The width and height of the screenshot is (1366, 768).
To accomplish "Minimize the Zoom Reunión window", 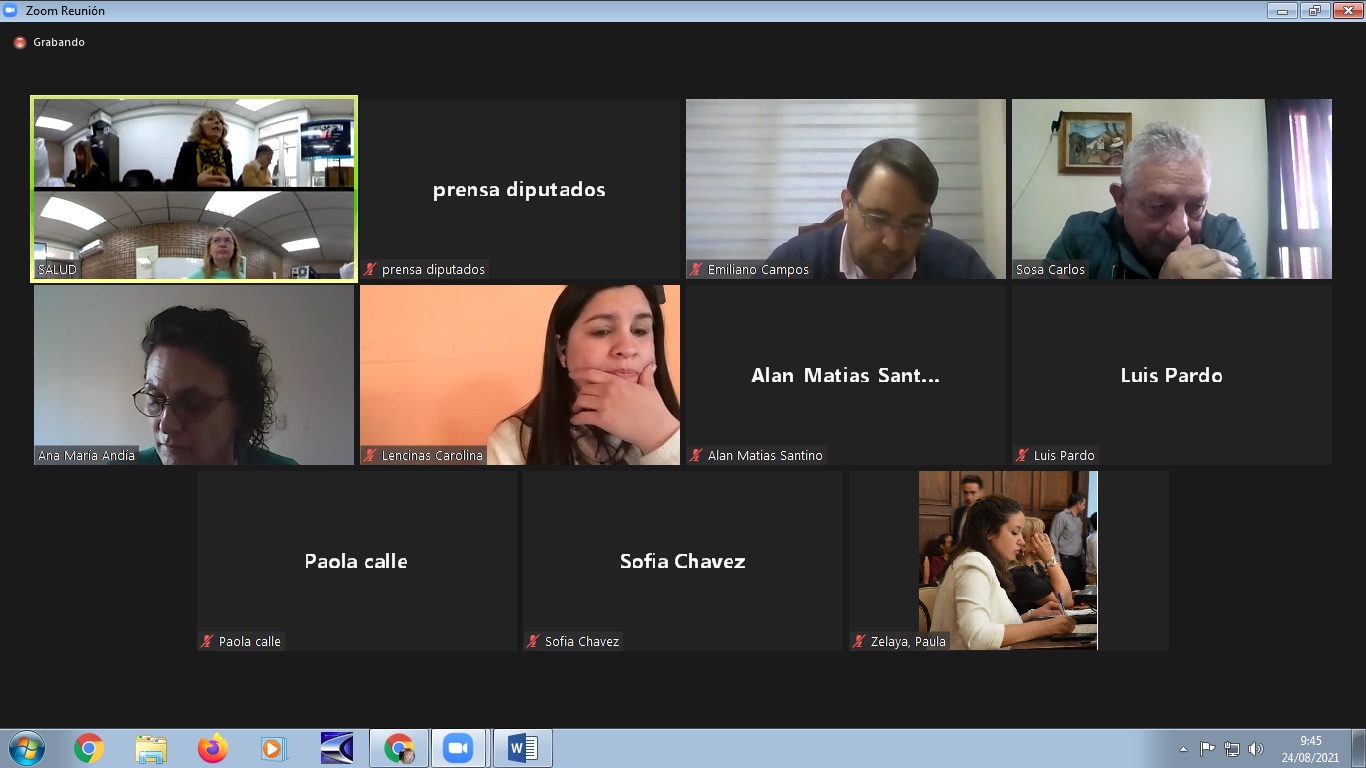I will coord(1283,11).
